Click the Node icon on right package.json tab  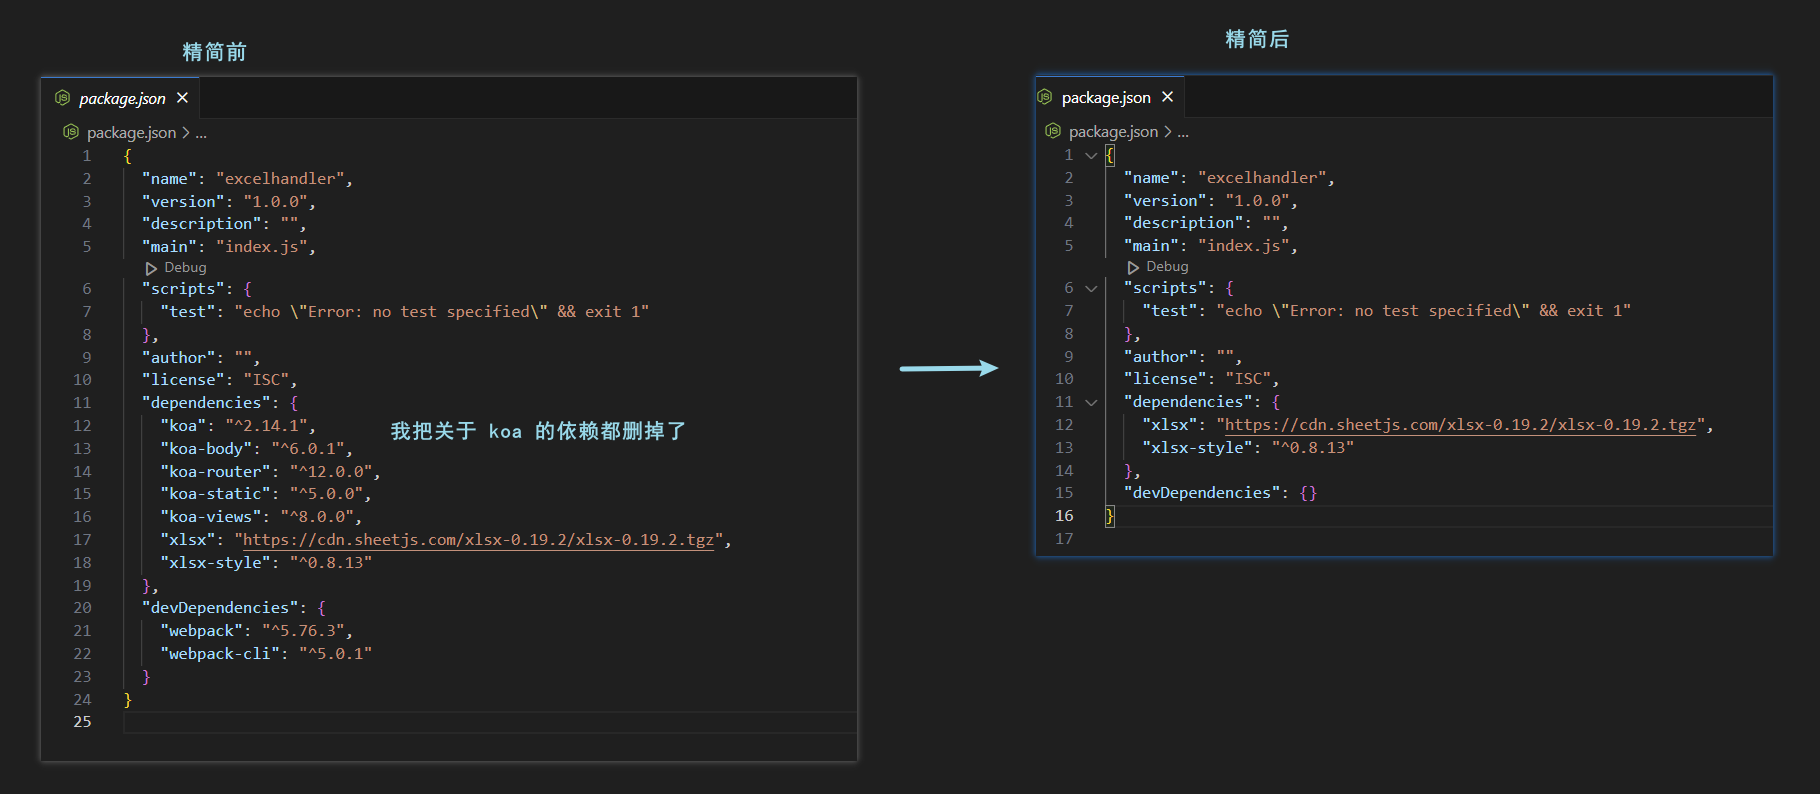tap(1044, 97)
